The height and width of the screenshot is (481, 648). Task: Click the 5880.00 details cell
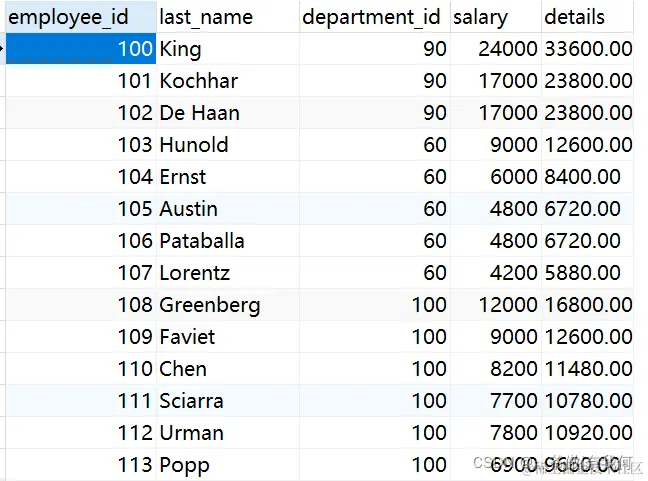click(x=587, y=273)
